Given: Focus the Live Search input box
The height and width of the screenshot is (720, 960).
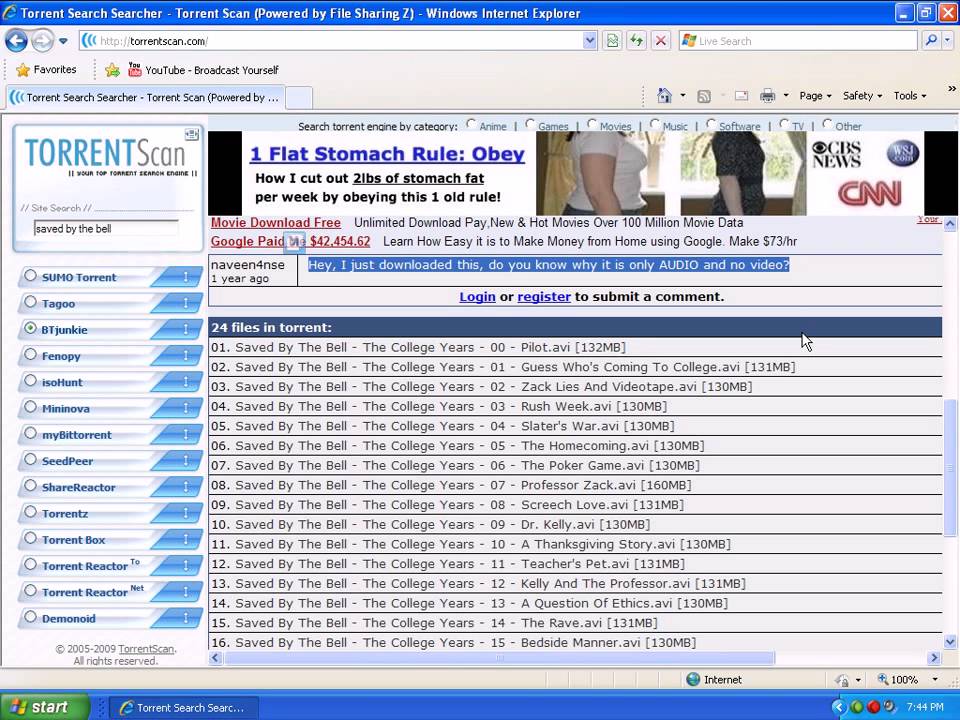Looking at the screenshot, I should [x=797, y=41].
